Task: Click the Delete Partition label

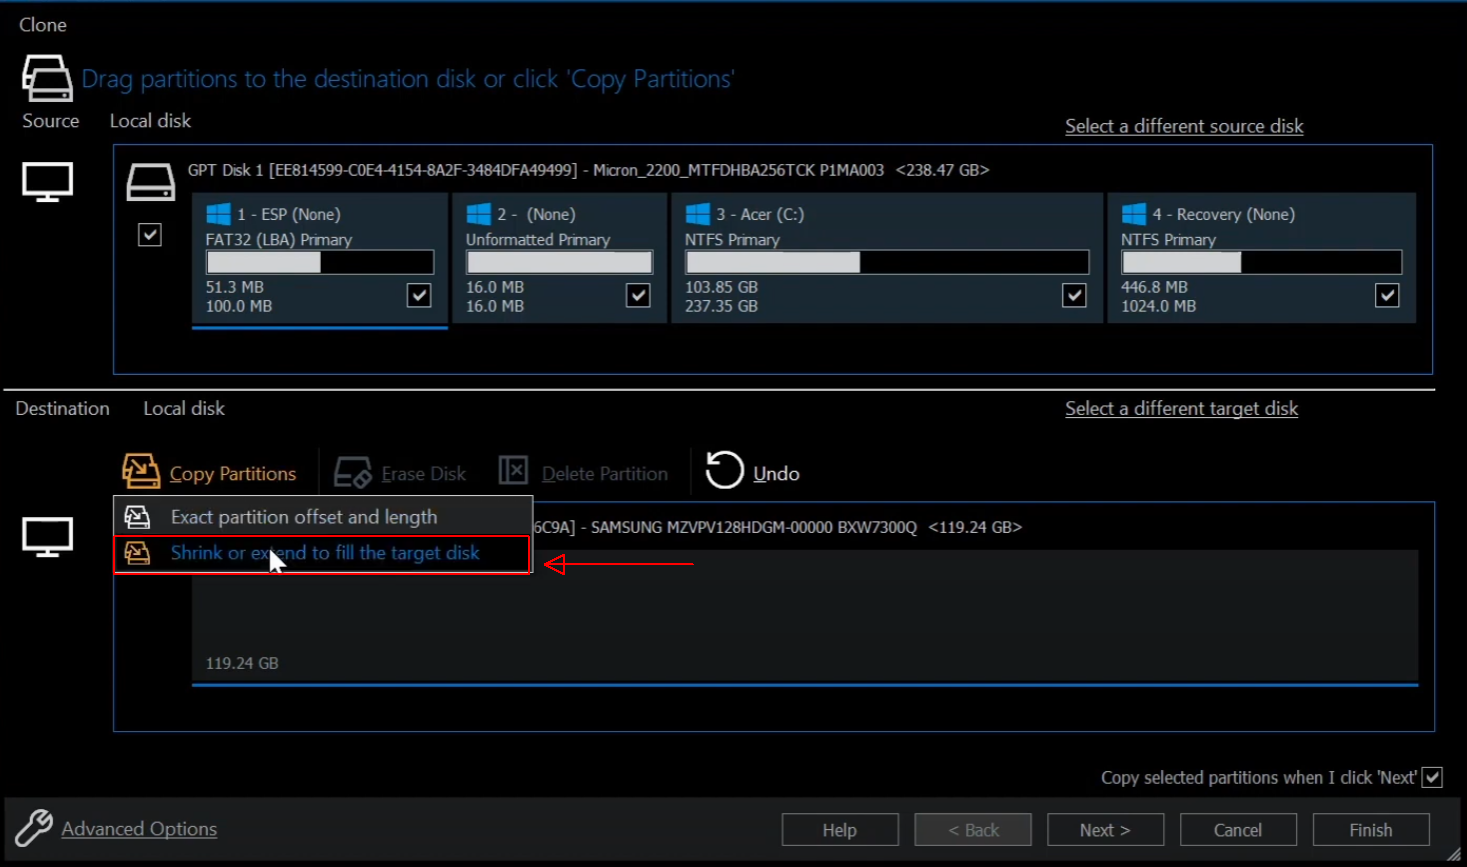Action: (605, 474)
